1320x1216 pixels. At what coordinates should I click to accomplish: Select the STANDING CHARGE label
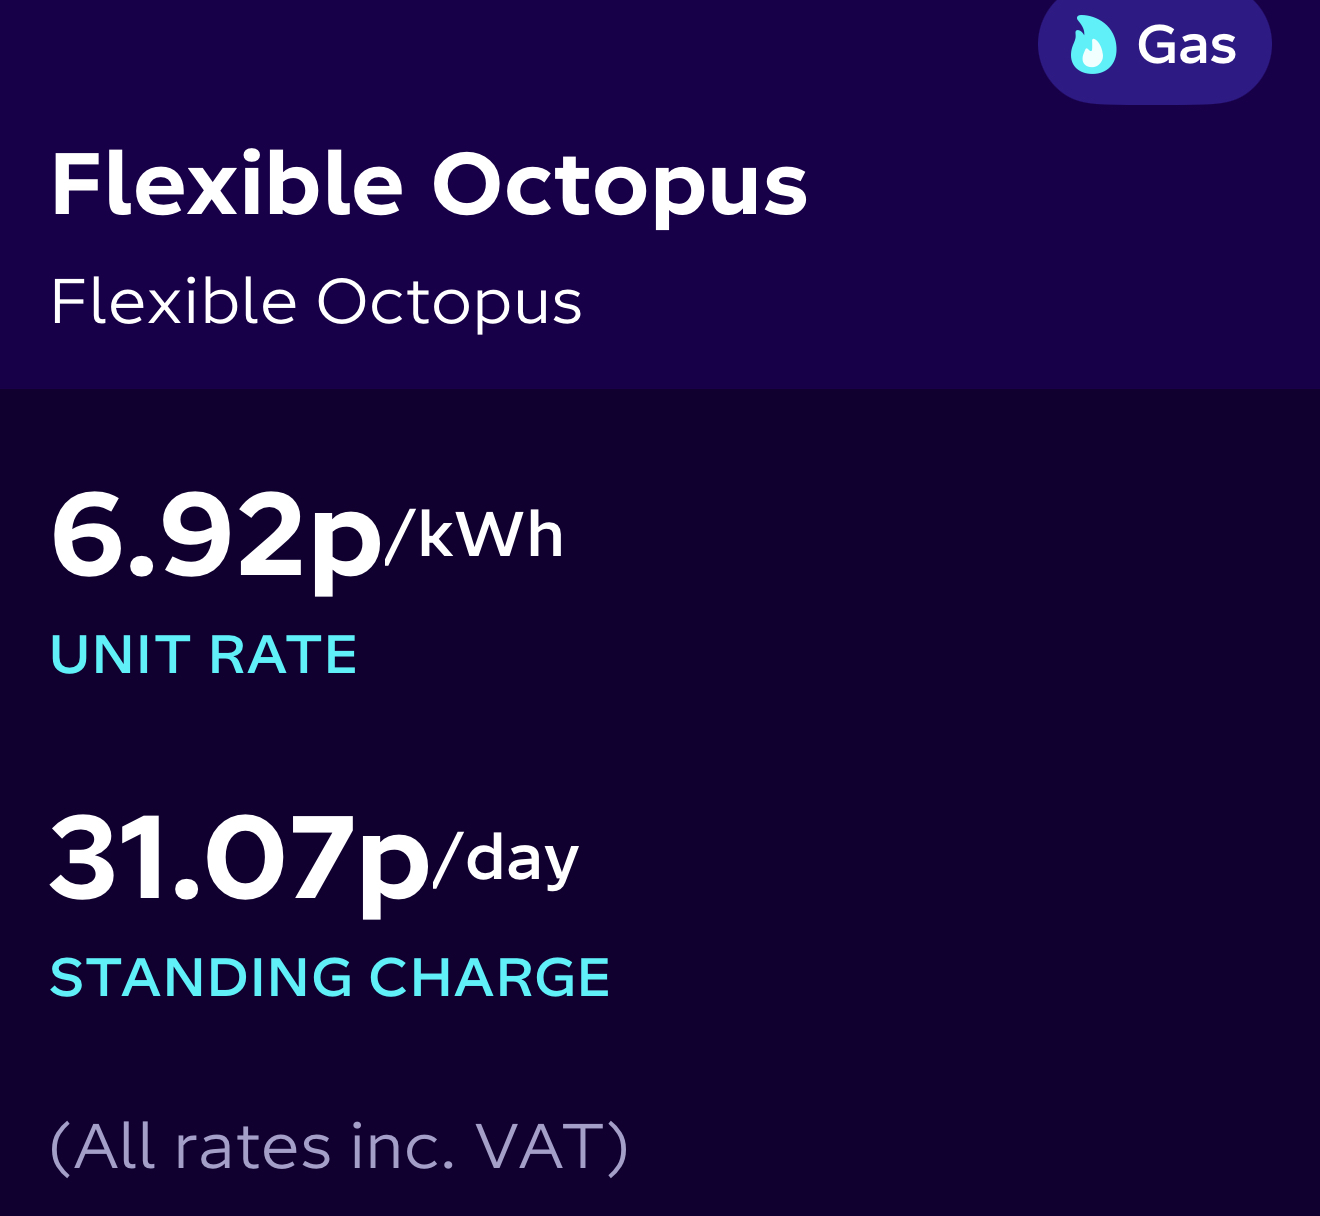point(330,977)
